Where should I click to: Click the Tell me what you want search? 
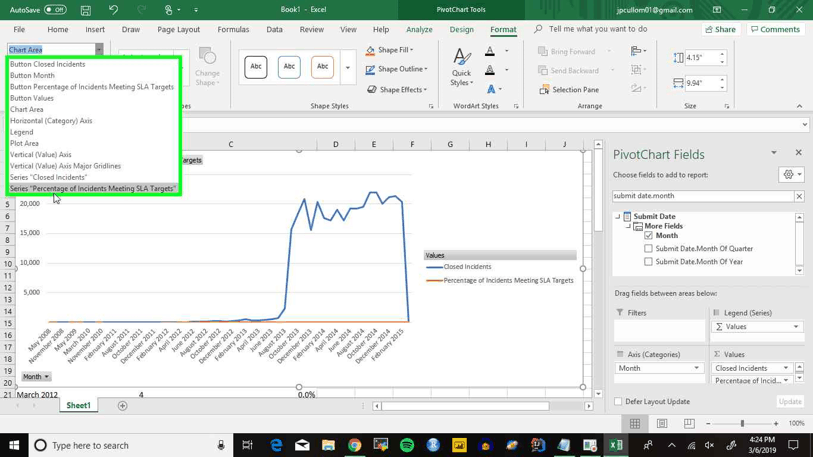tap(591, 29)
